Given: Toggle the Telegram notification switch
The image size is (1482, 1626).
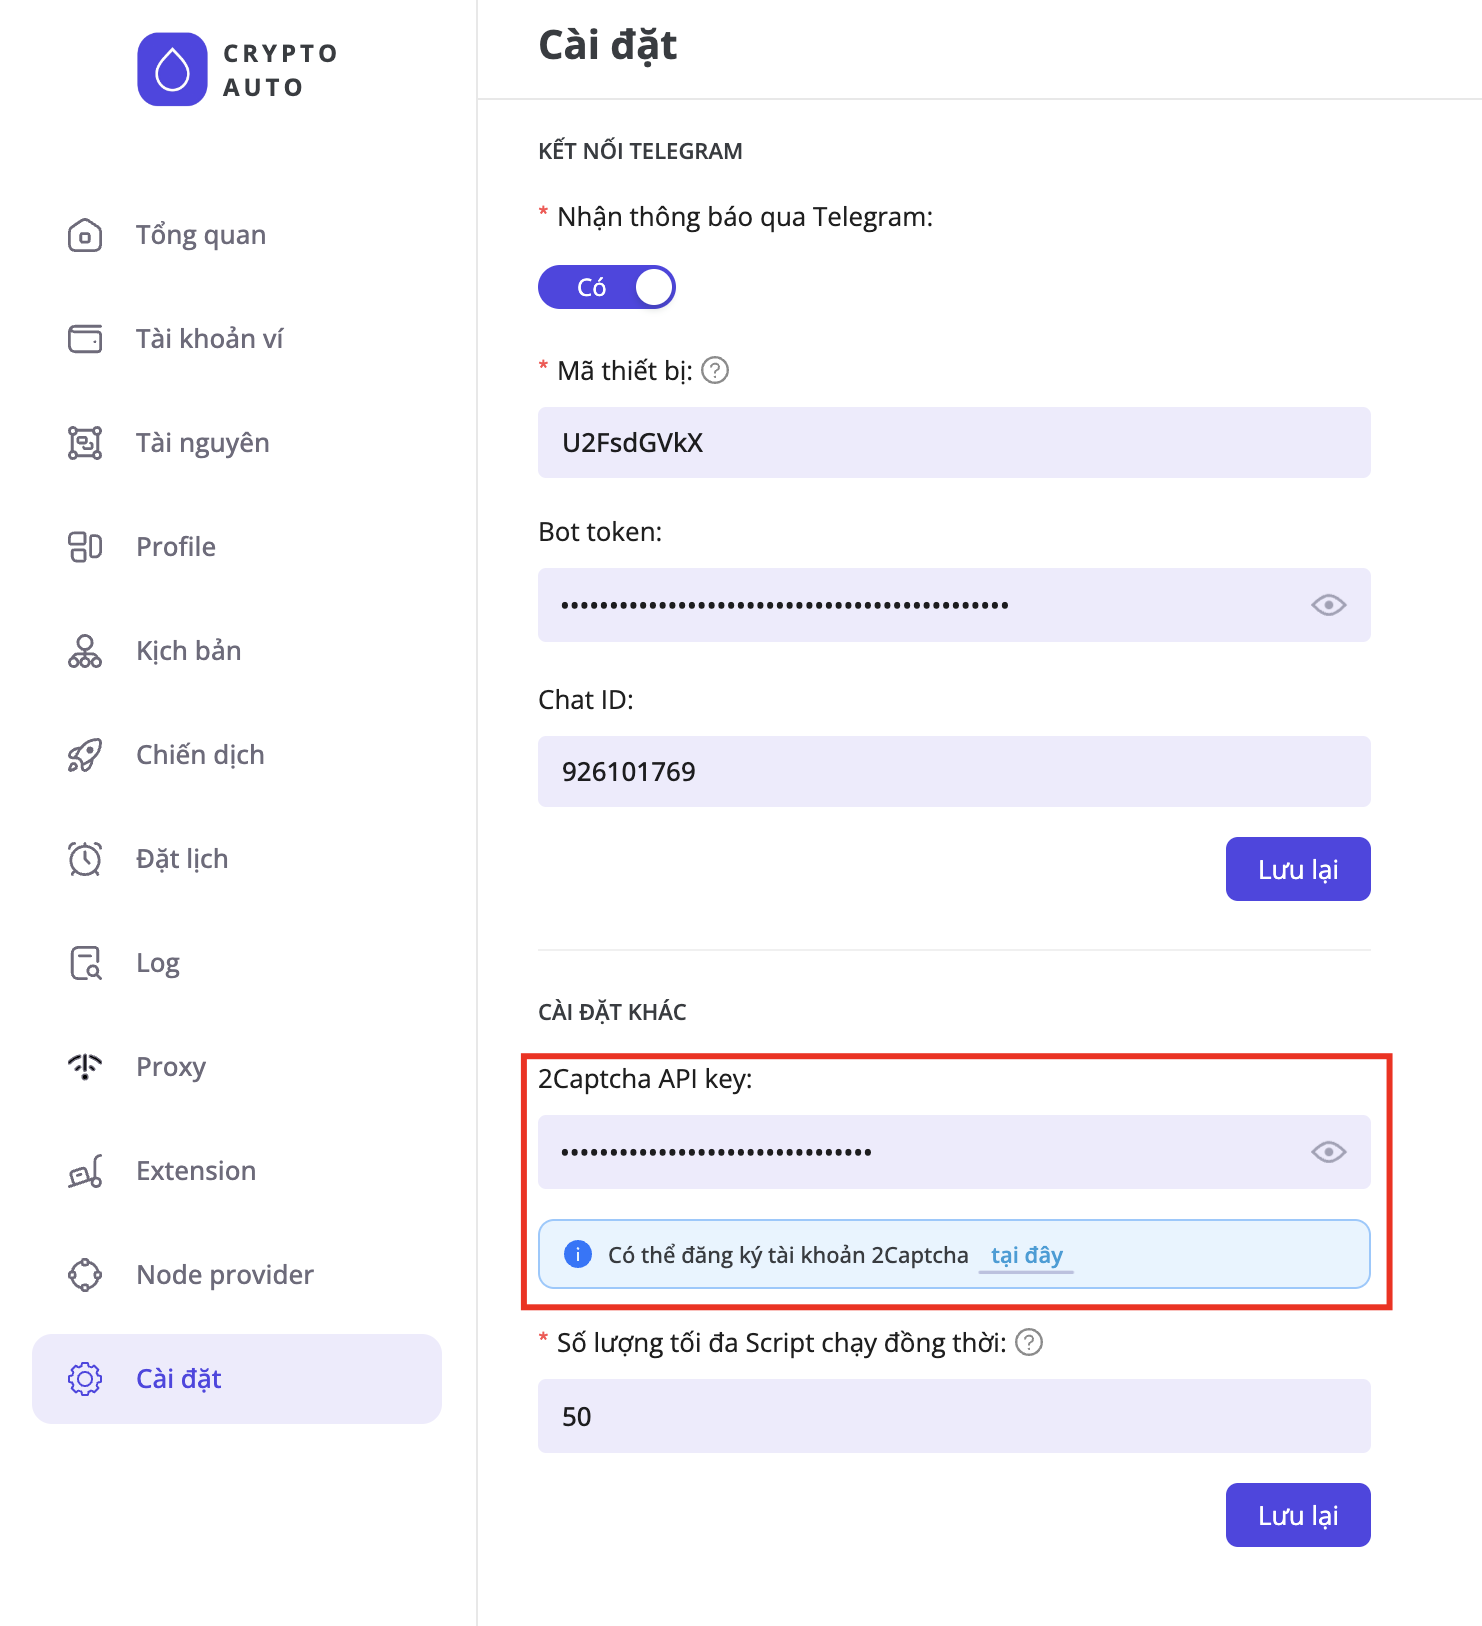Looking at the screenshot, I should pos(607,288).
